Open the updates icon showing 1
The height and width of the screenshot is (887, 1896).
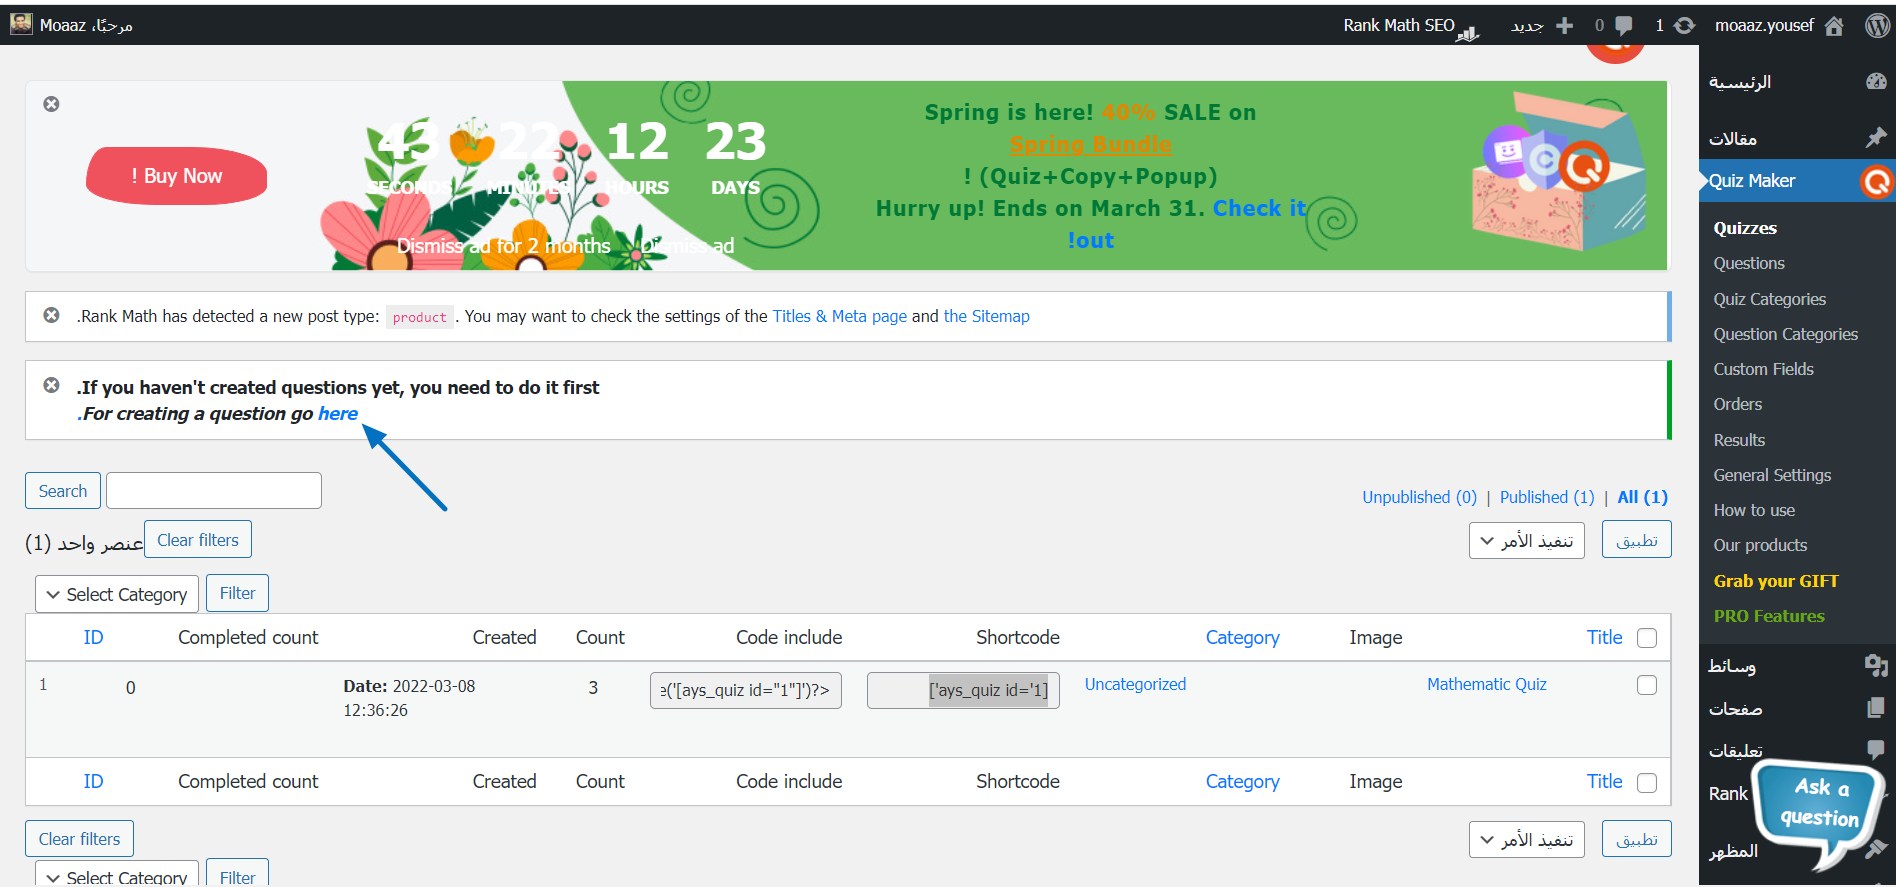pyautogui.click(x=1685, y=26)
